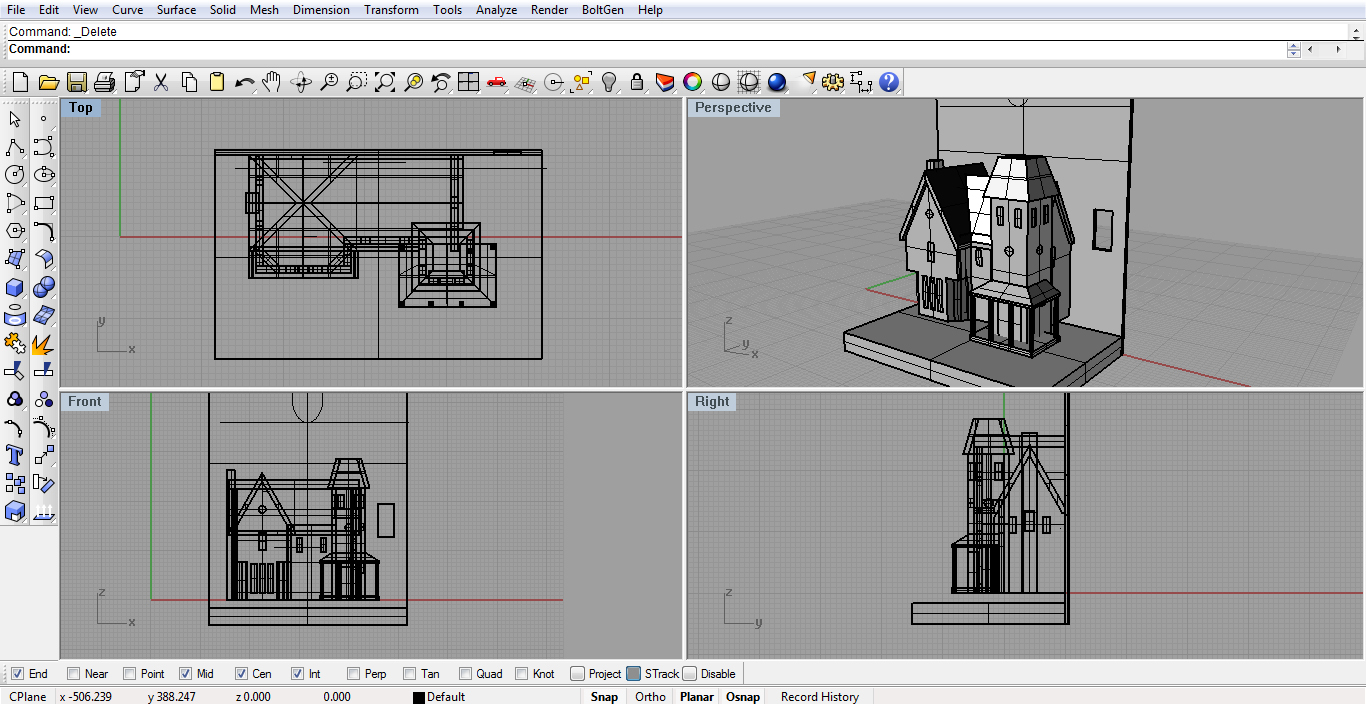Open the Perspective viewport title menu
1366x704 pixels.
click(733, 108)
